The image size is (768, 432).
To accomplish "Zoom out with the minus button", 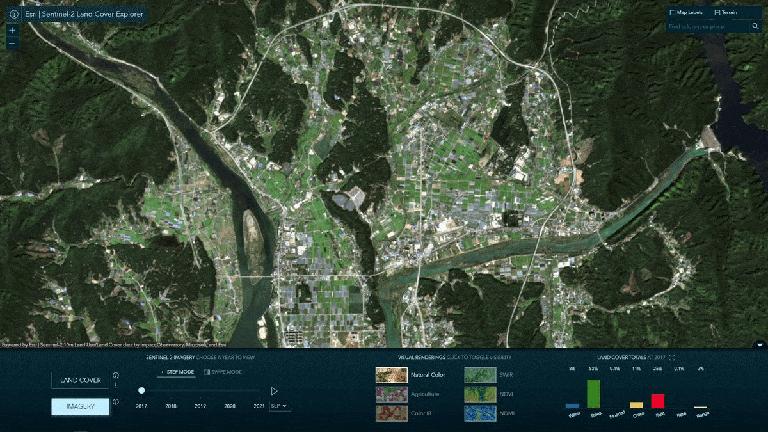I will point(13,44).
